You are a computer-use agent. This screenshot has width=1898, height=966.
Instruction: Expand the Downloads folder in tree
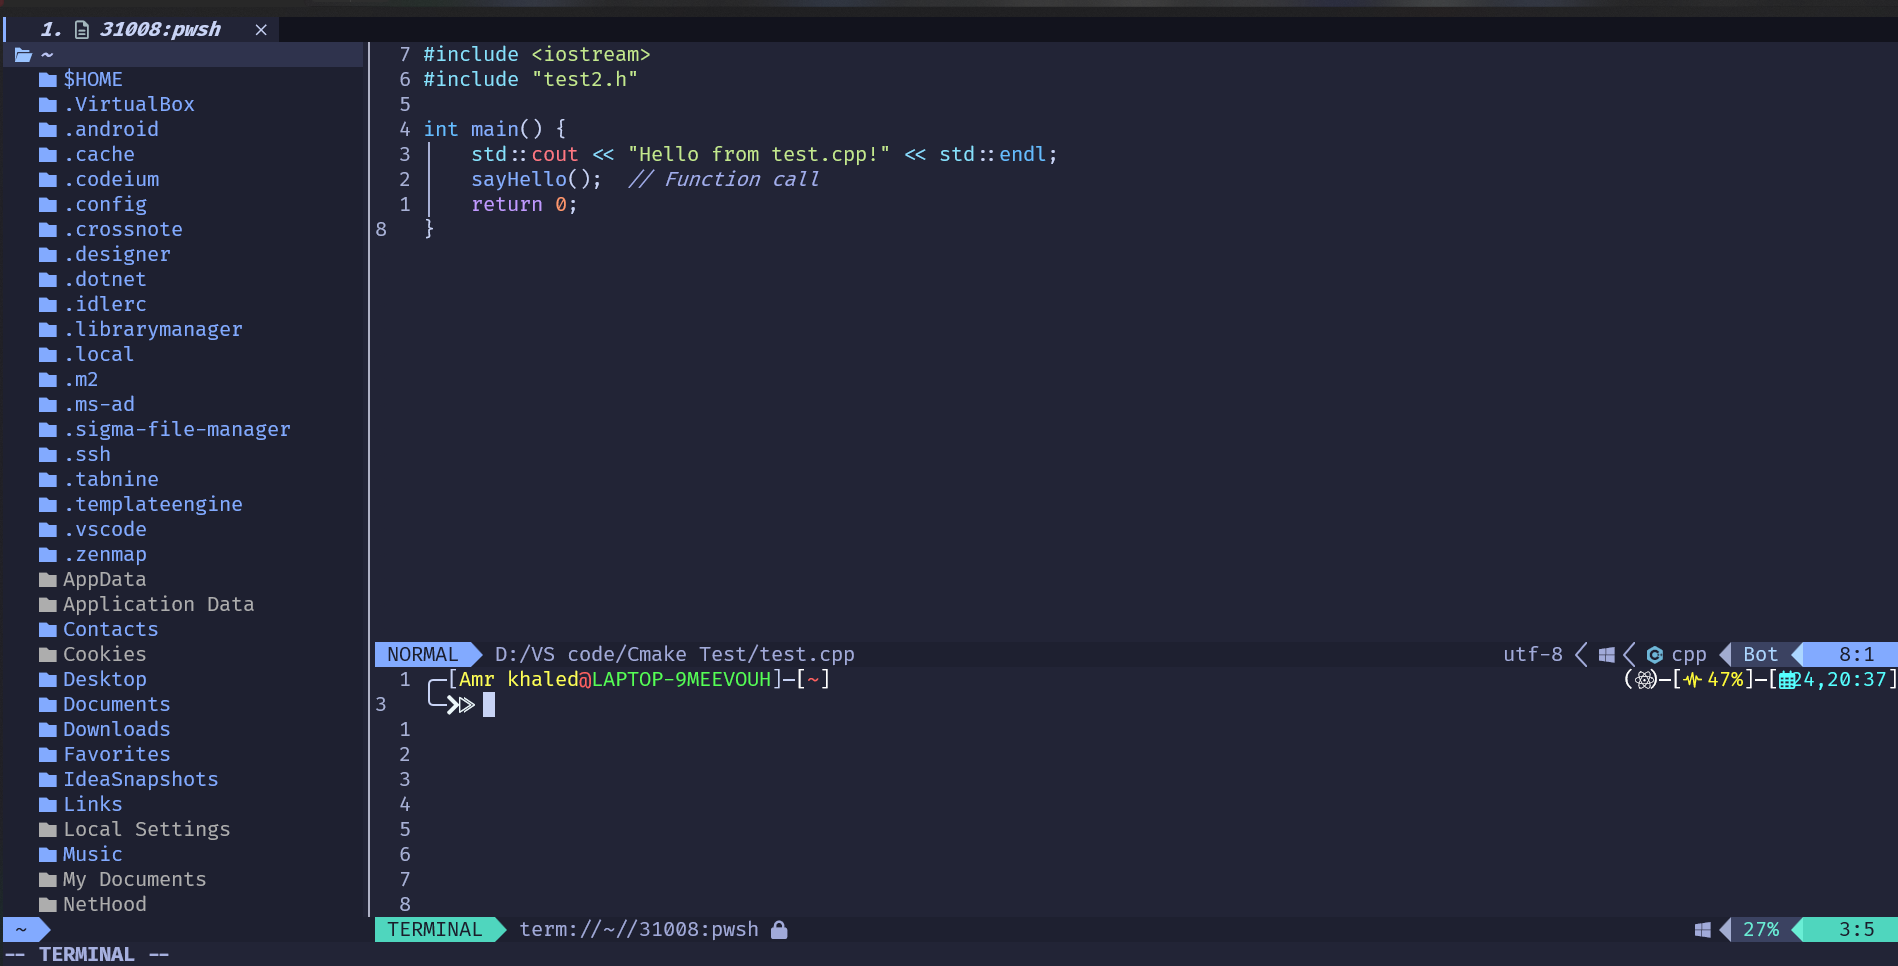(x=116, y=730)
